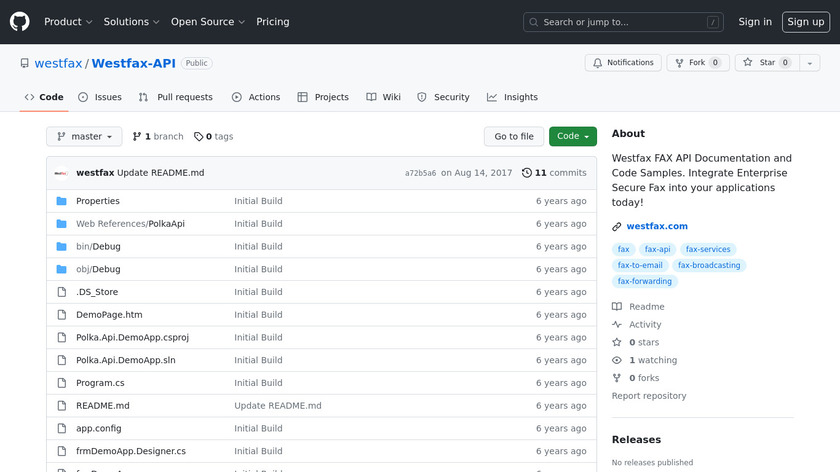The height and width of the screenshot is (472, 840).
Task: Click the fax-api topic tag
Action: tap(657, 249)
